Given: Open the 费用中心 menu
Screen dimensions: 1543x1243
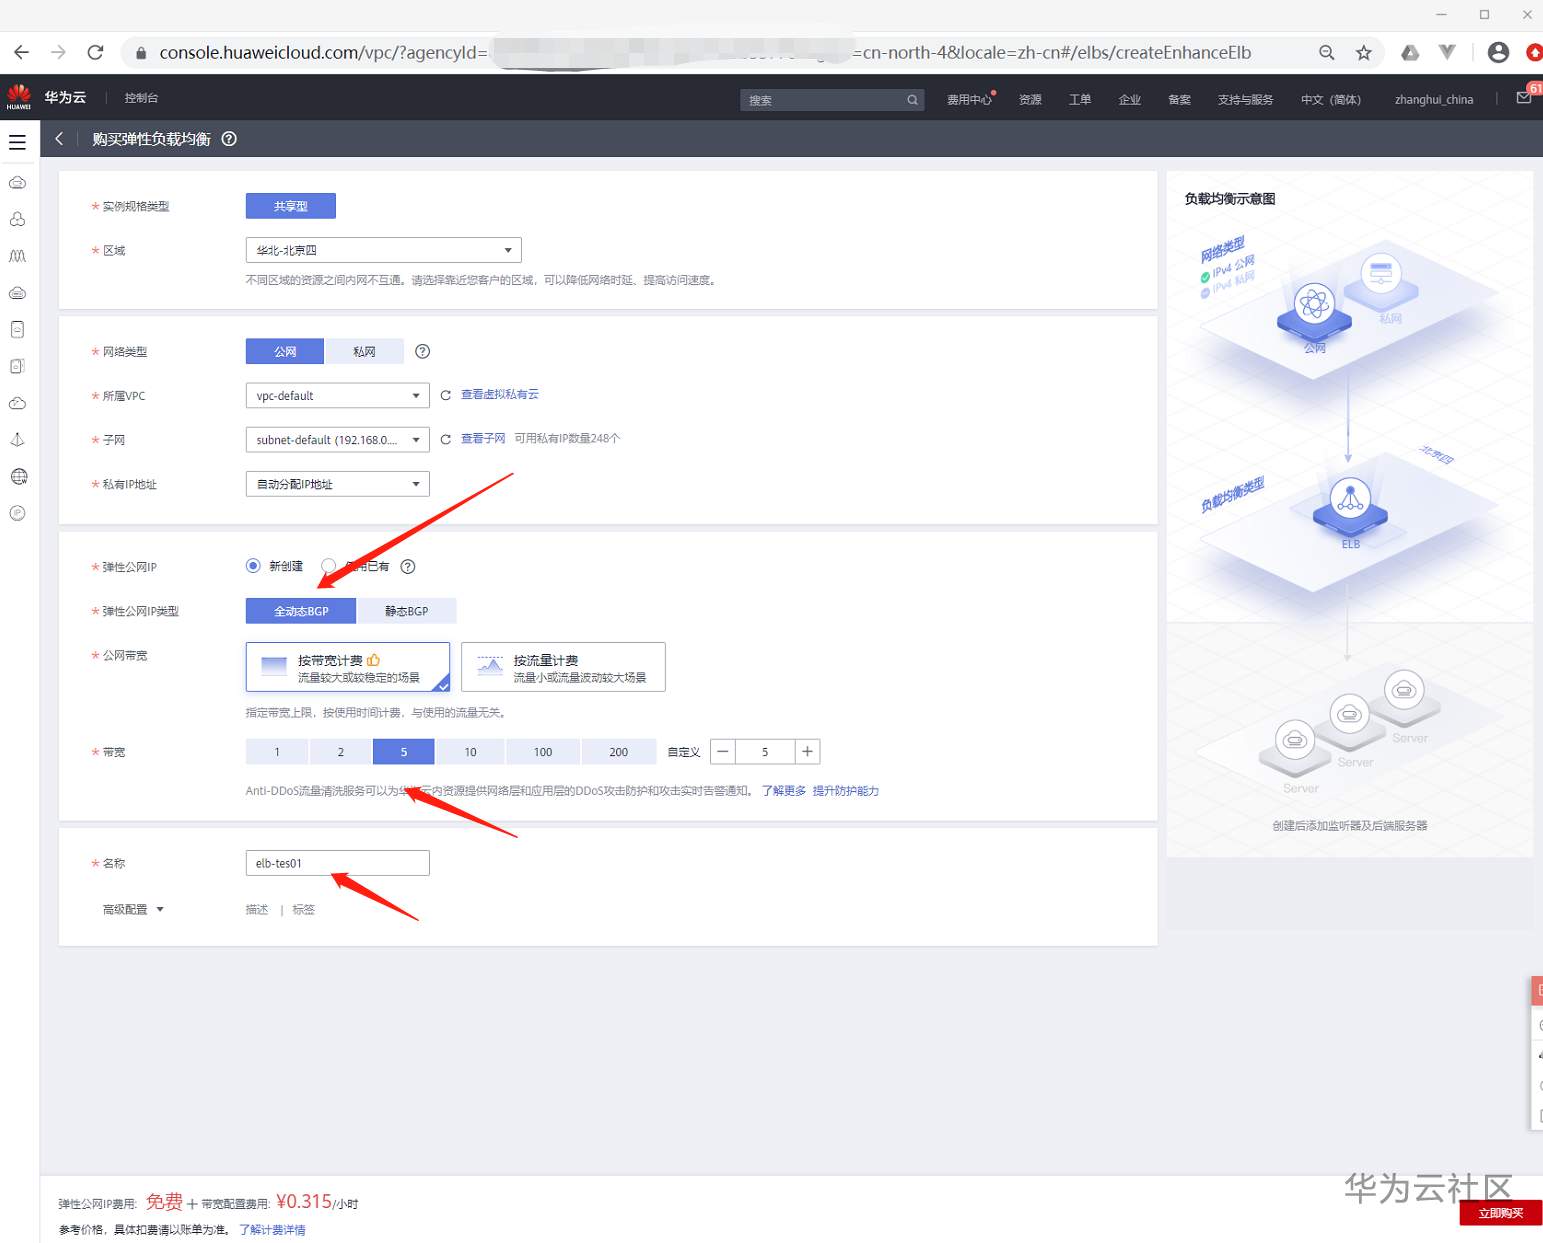Looking at the screenshot, I should point(970,99).
